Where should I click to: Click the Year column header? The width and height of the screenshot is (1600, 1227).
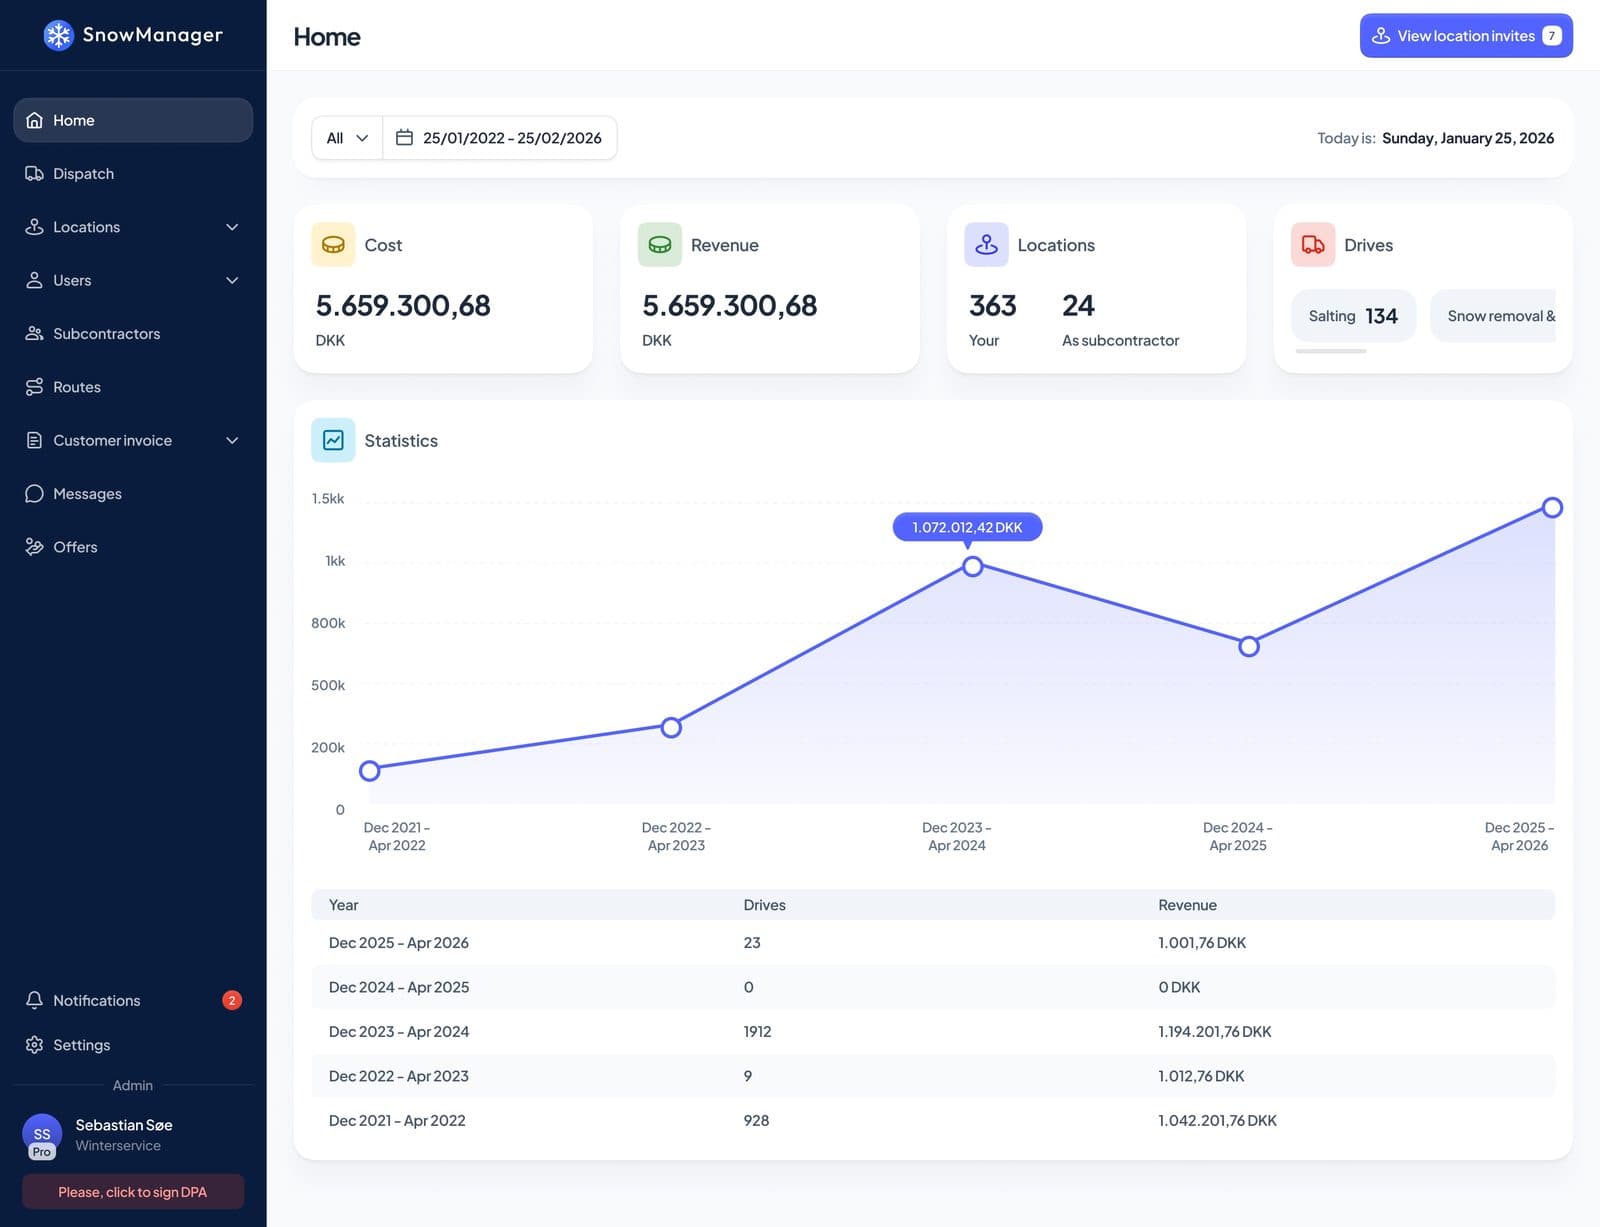(343, 905)
